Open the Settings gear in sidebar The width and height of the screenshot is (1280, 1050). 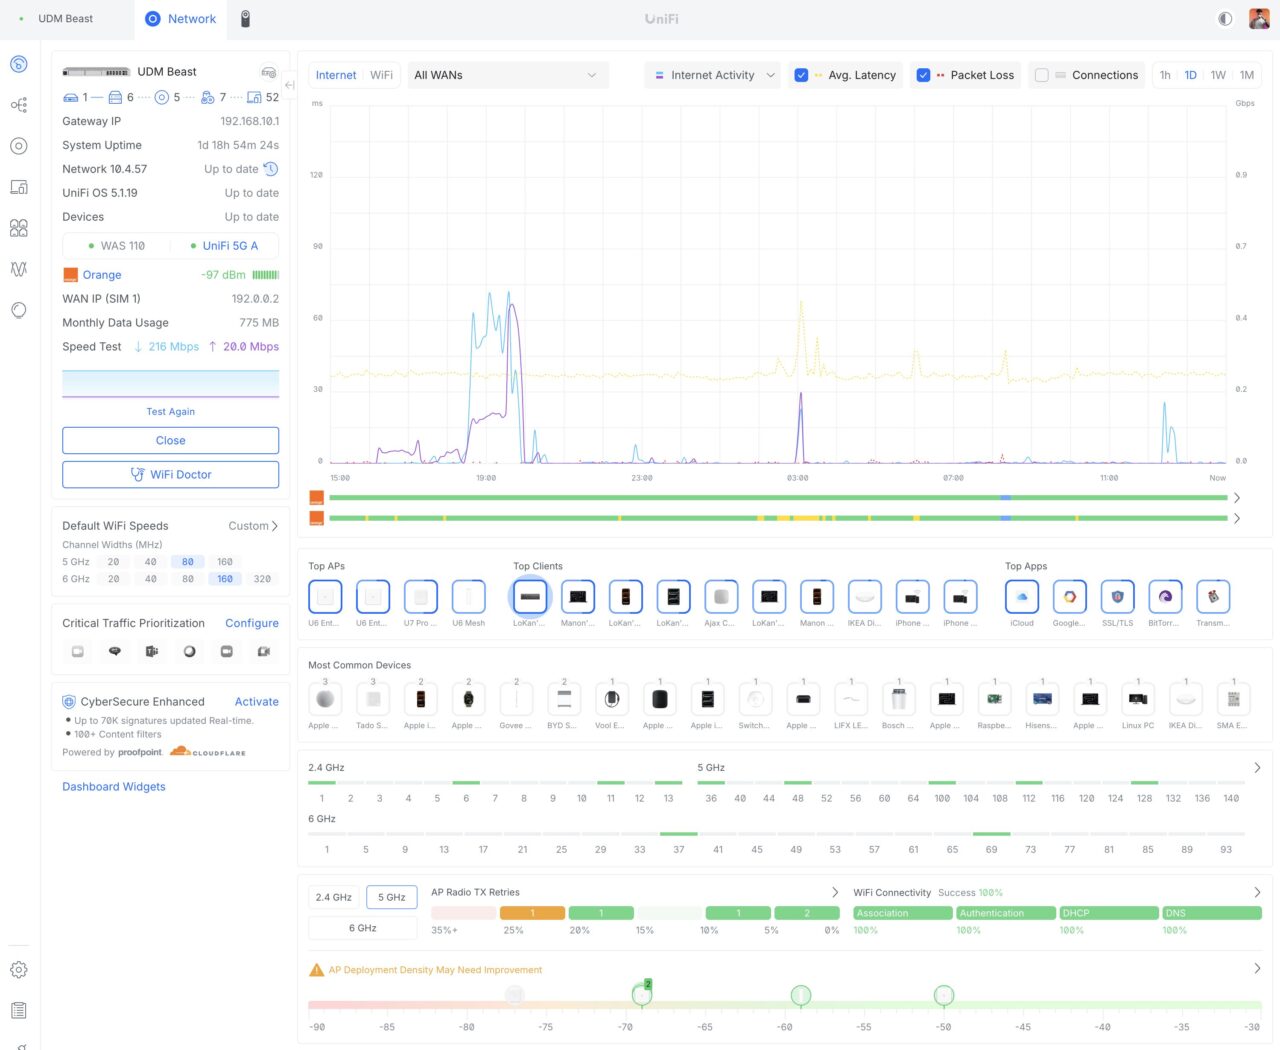click(x=19, y=970)
